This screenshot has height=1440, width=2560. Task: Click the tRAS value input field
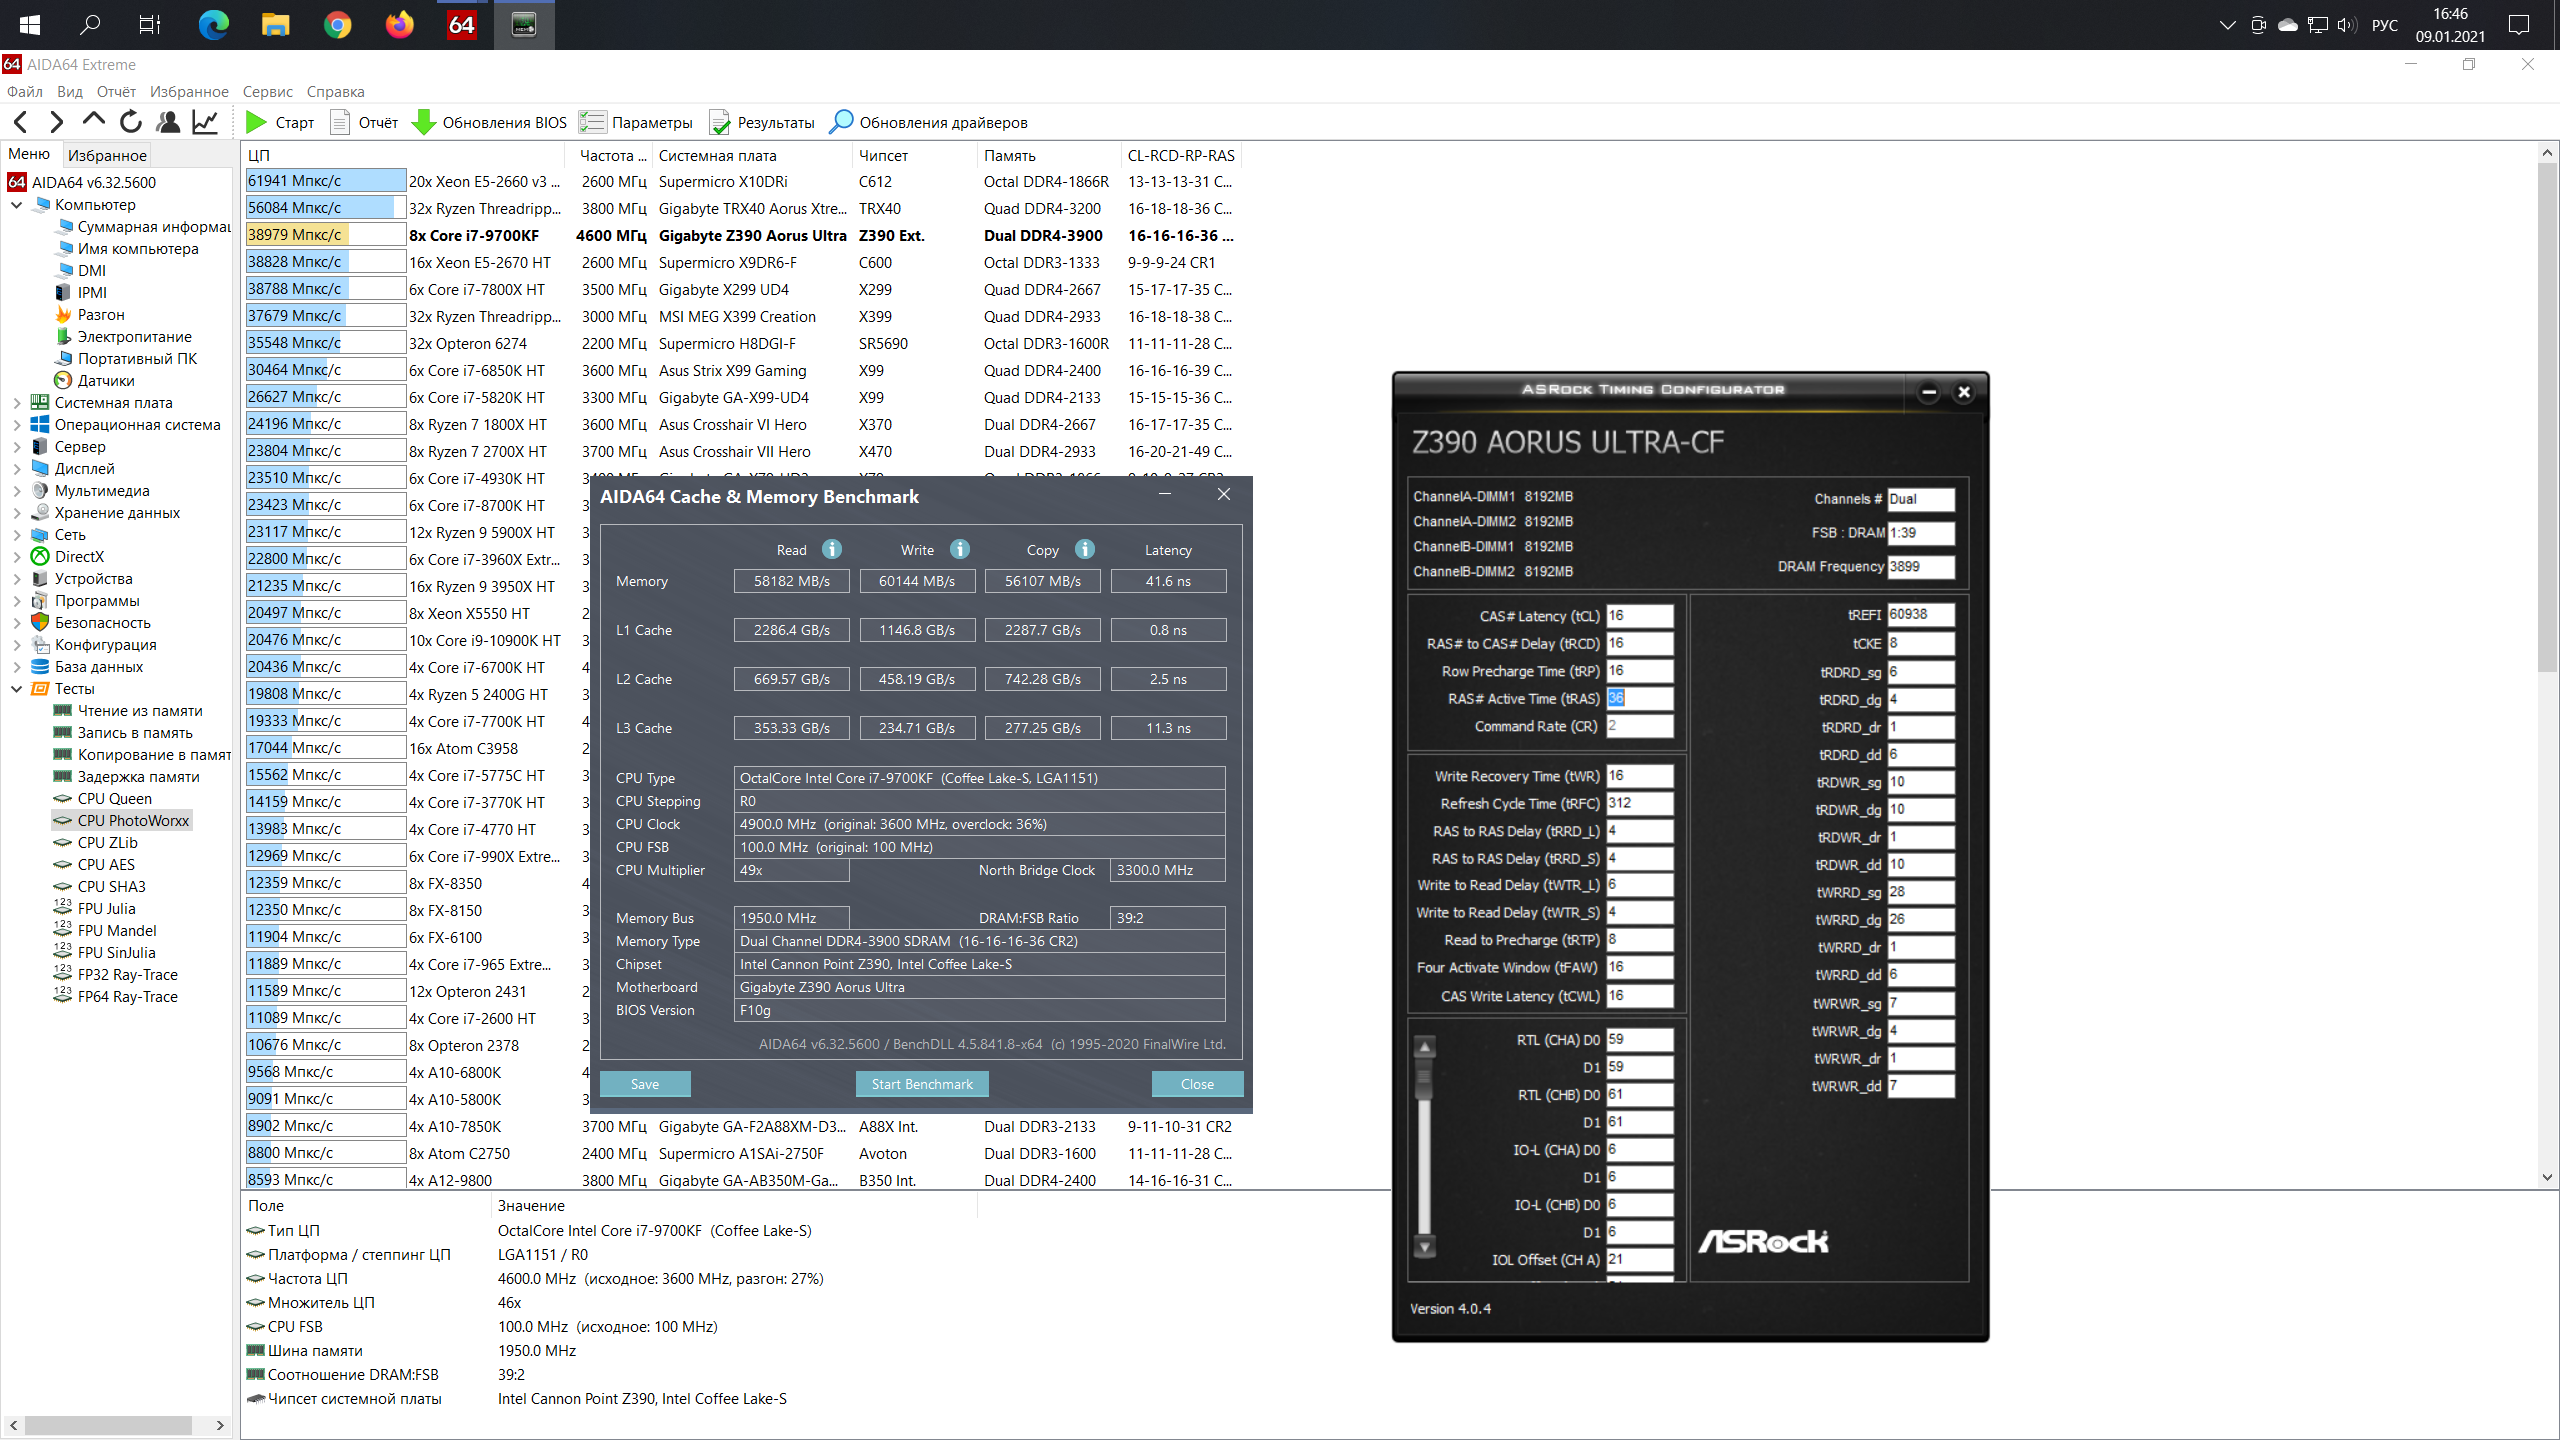[1640, 698]
